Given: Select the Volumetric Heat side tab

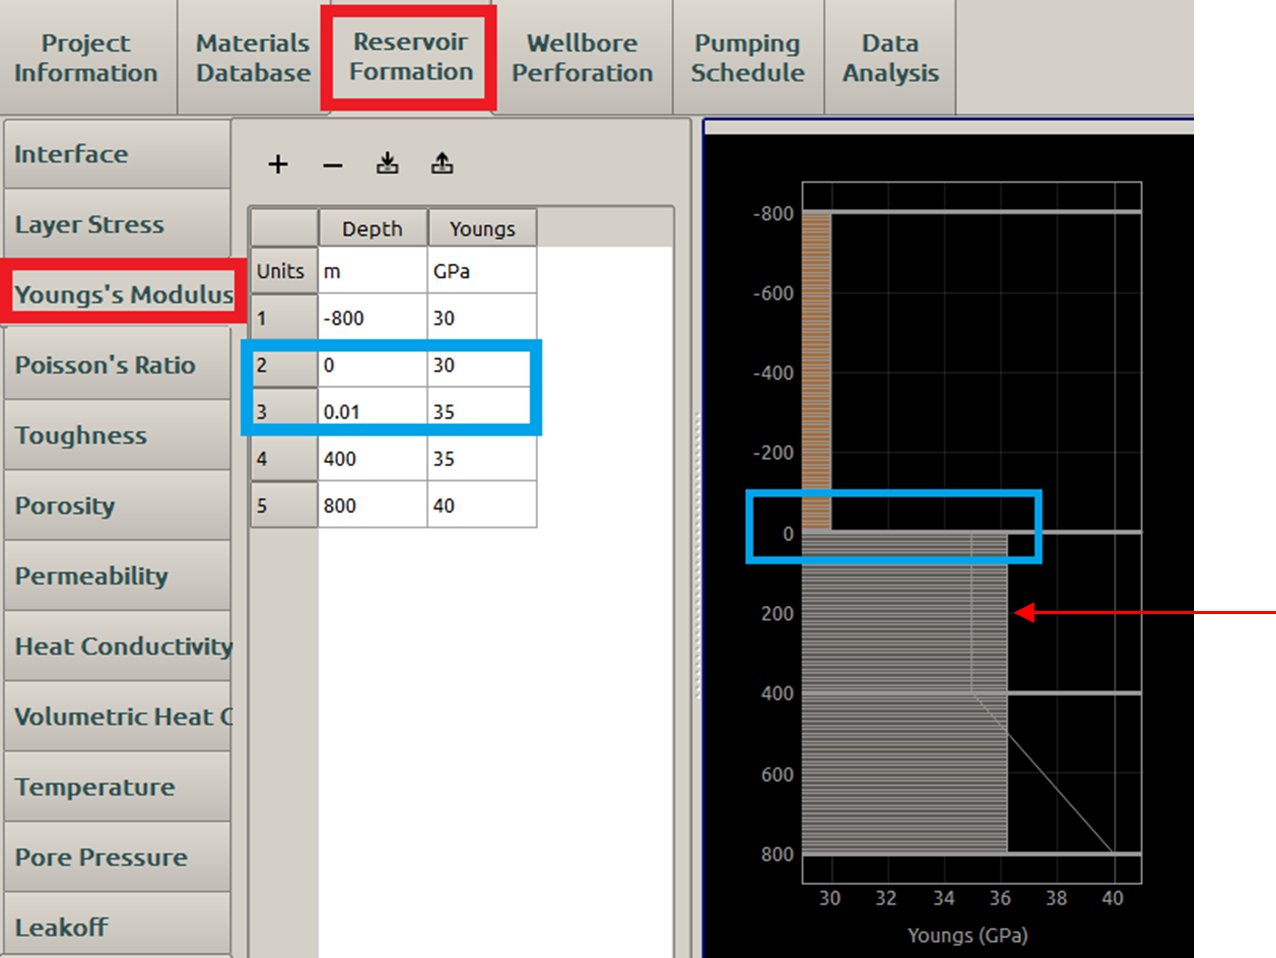Looking at the screenshot, I should tap(117, 717).
